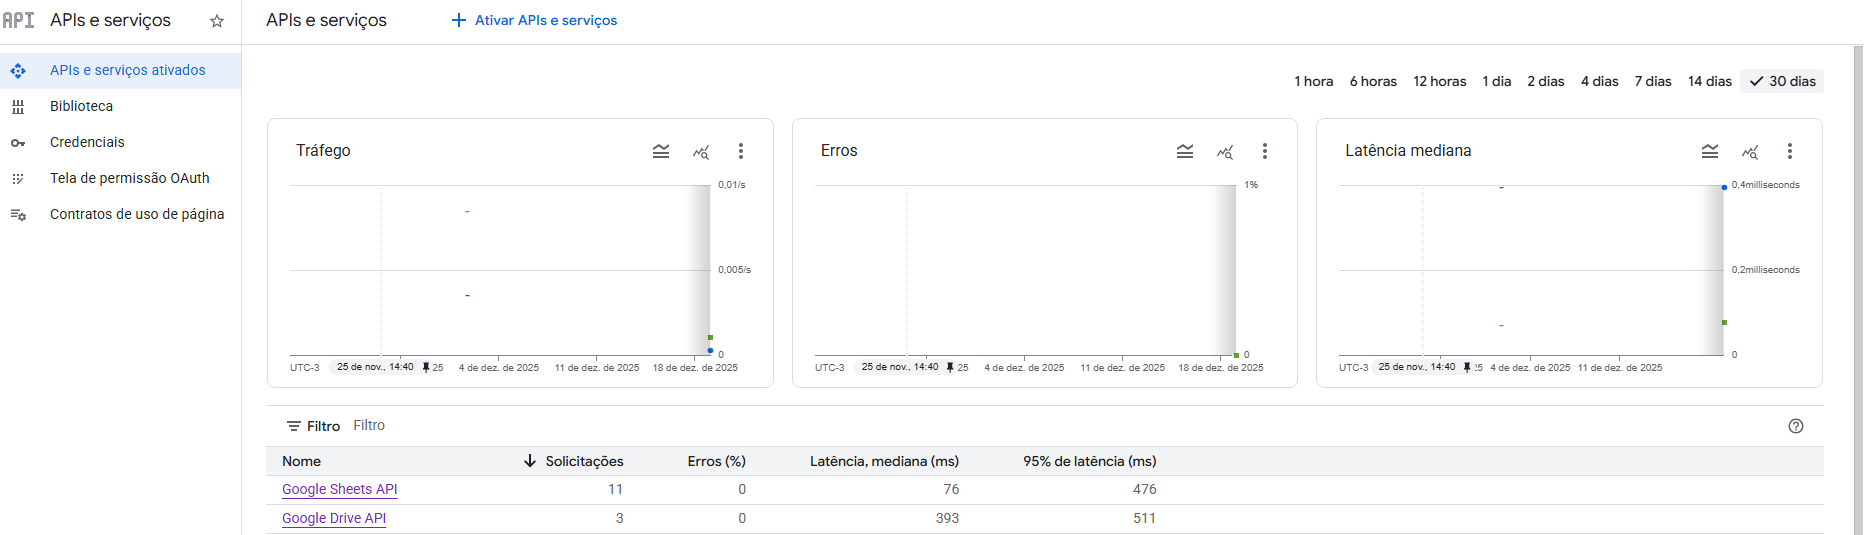Click the Tráfego chart title

(x=323, y=151)
